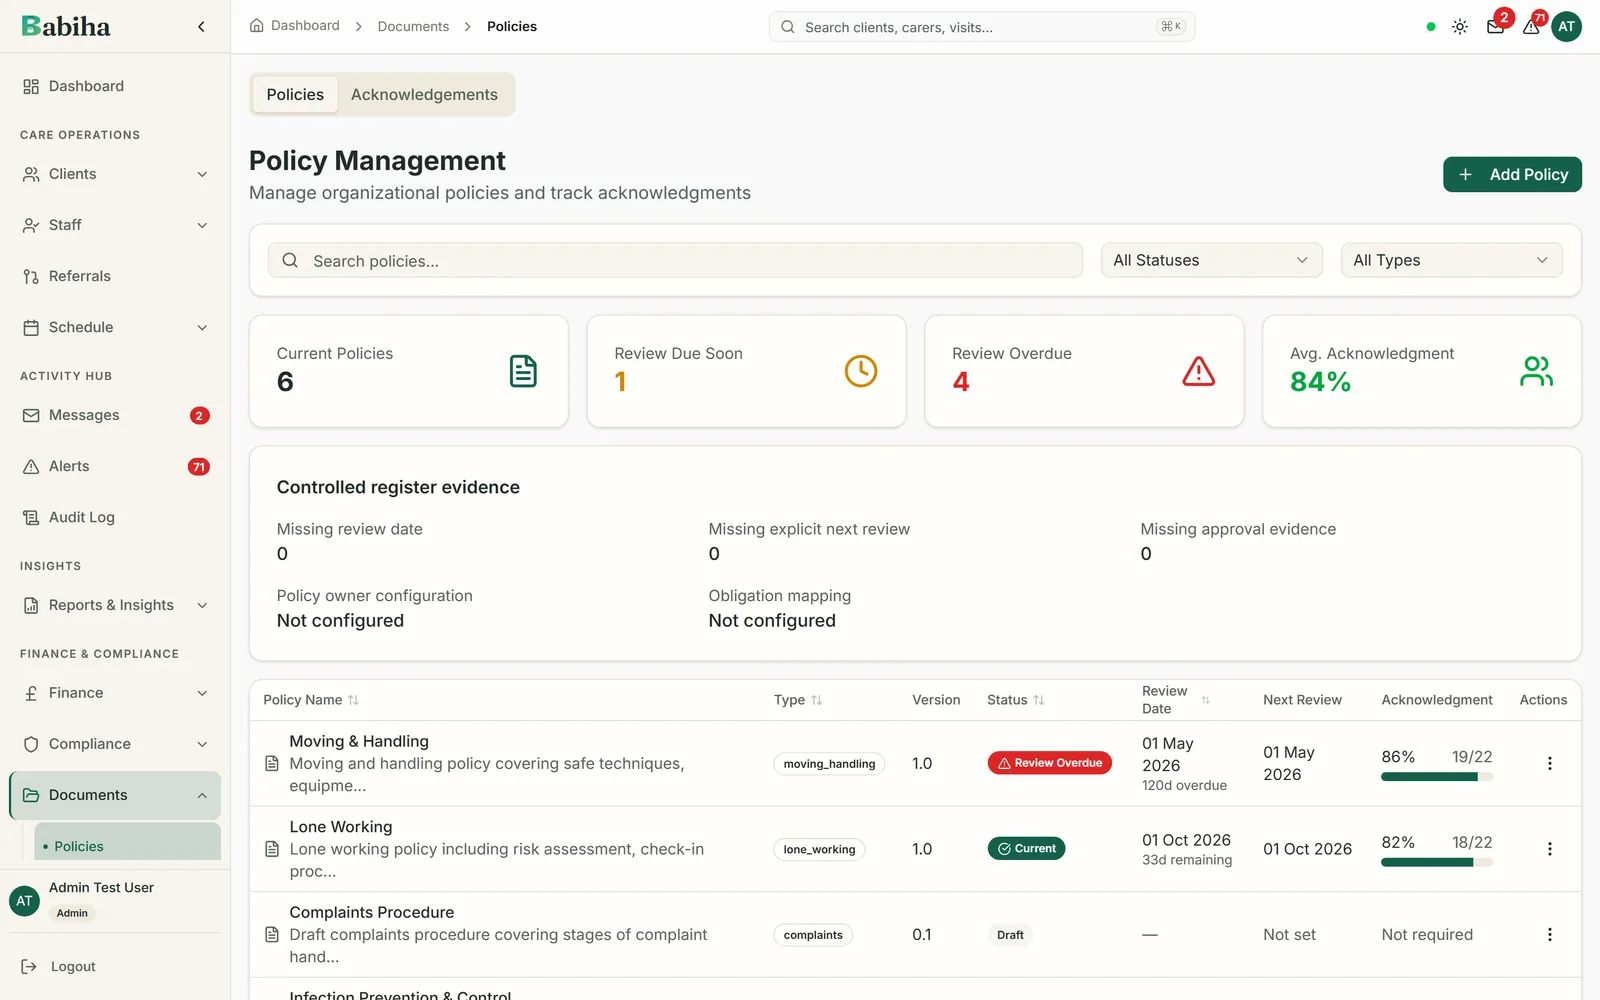1600x1000 pixels.
Task: Click the Logout arrow icon
Action: point(29,966)
